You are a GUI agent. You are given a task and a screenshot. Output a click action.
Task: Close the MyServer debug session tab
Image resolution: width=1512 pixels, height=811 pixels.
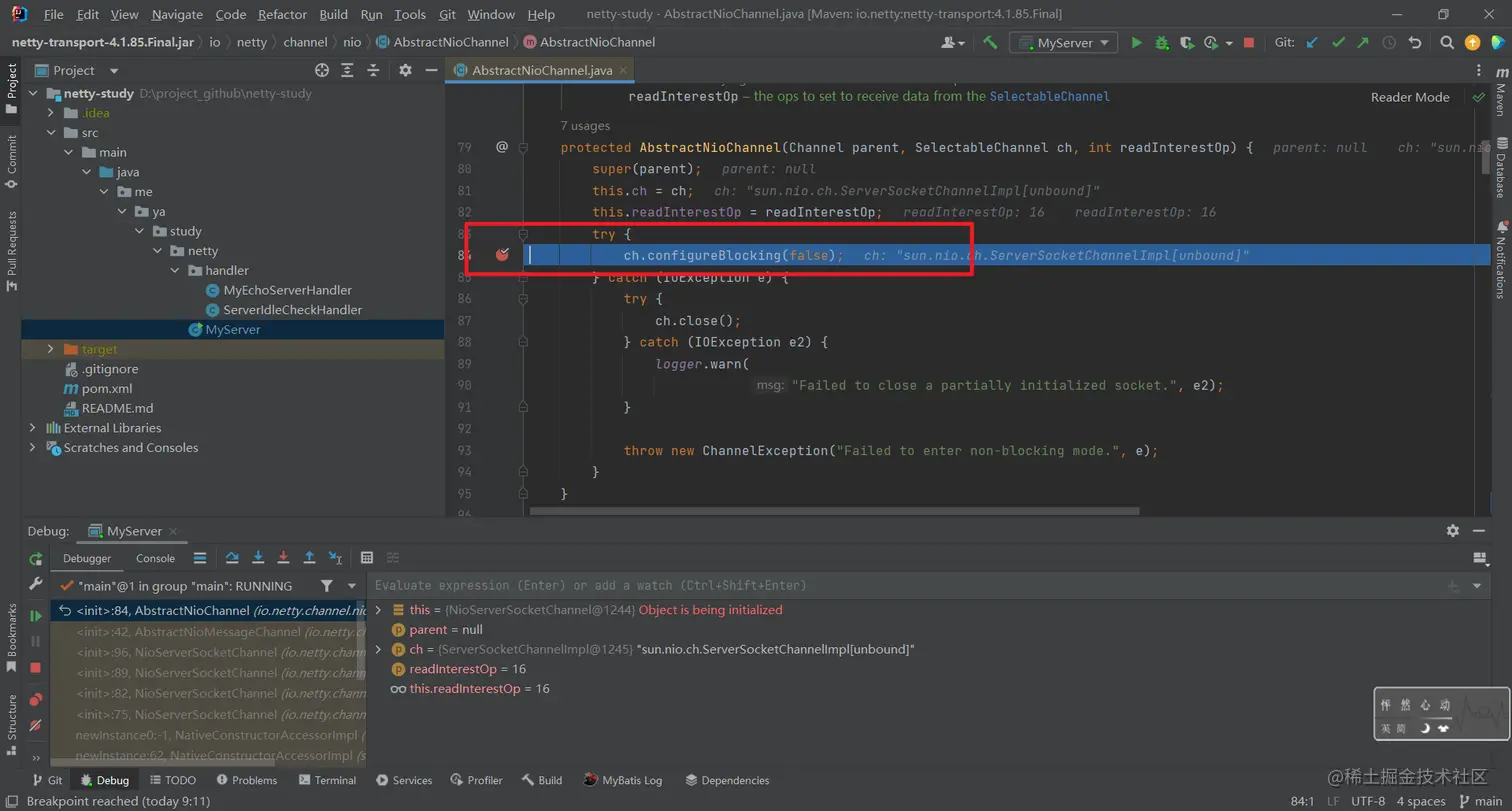tap(172, 531)
